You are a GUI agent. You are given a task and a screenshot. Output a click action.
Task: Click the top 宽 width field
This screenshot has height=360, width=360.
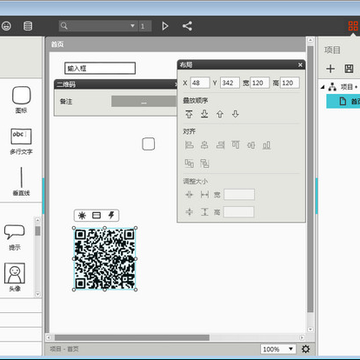pyautogui.click(x=260, y=83)
